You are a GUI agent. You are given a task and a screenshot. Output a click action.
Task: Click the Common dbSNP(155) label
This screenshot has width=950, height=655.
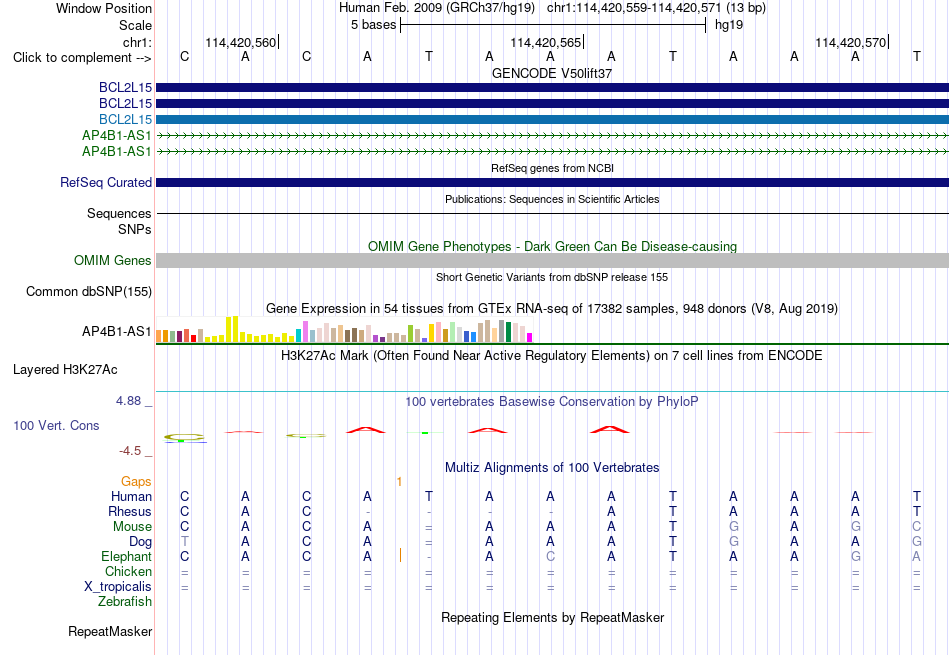(89, 291)
